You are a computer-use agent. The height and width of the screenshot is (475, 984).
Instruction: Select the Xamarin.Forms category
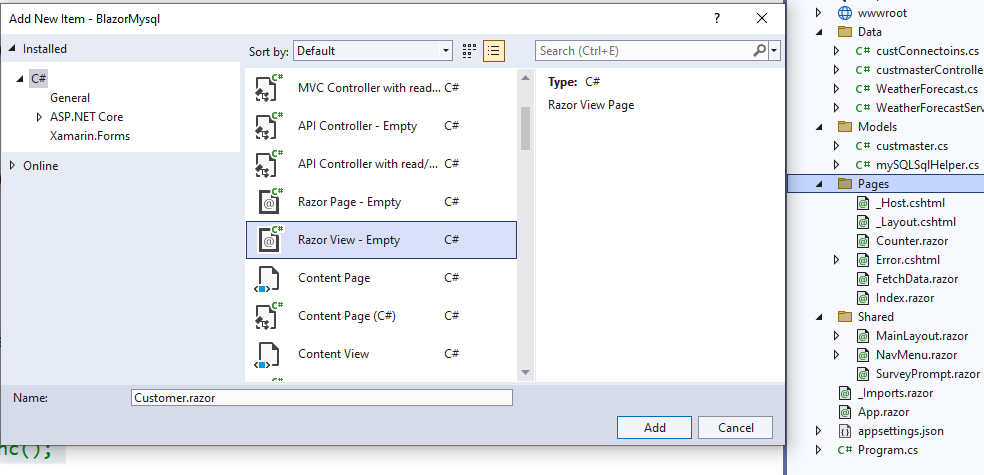click(90, 136)
